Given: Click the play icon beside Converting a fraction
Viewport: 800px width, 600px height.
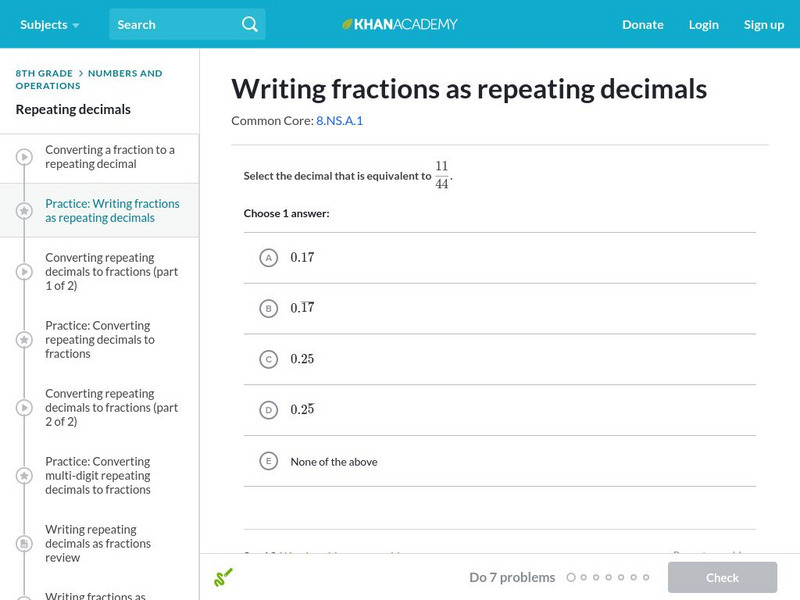Looking at the screenshot, I should [24, 157].
